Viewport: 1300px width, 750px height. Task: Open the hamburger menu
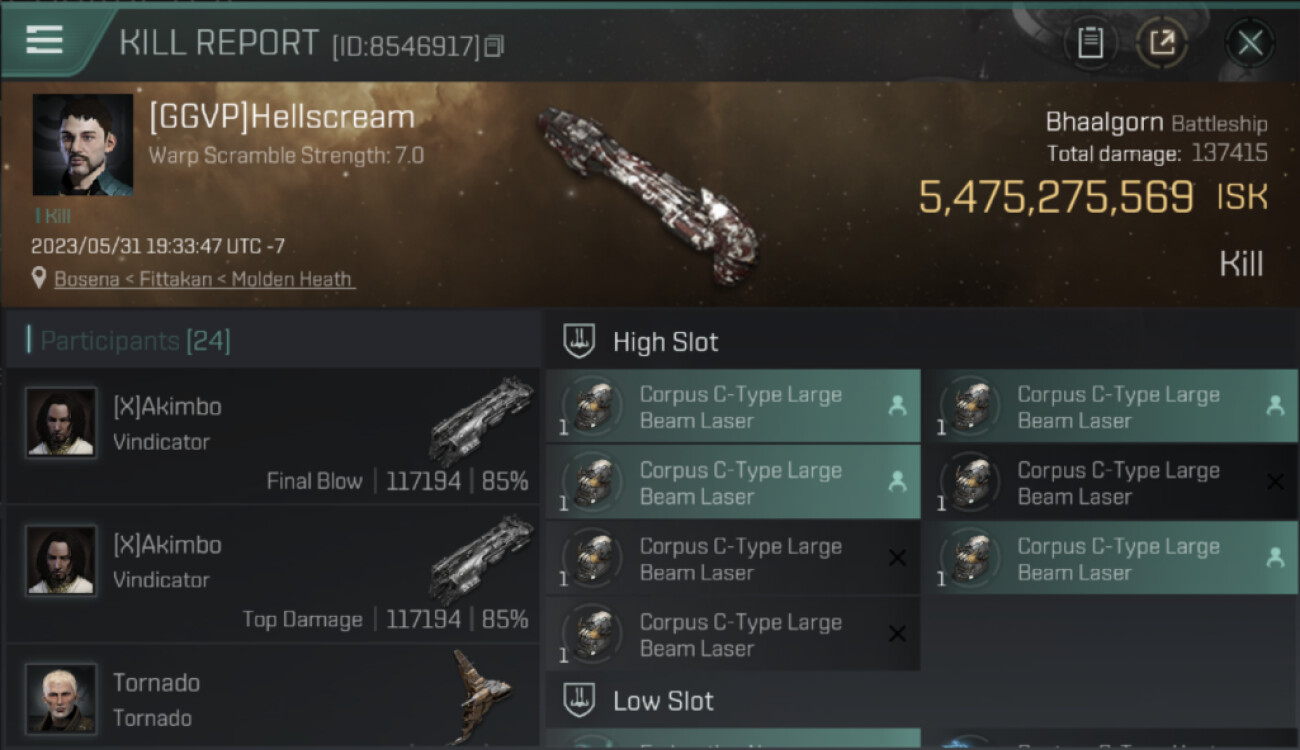(45, 40)
